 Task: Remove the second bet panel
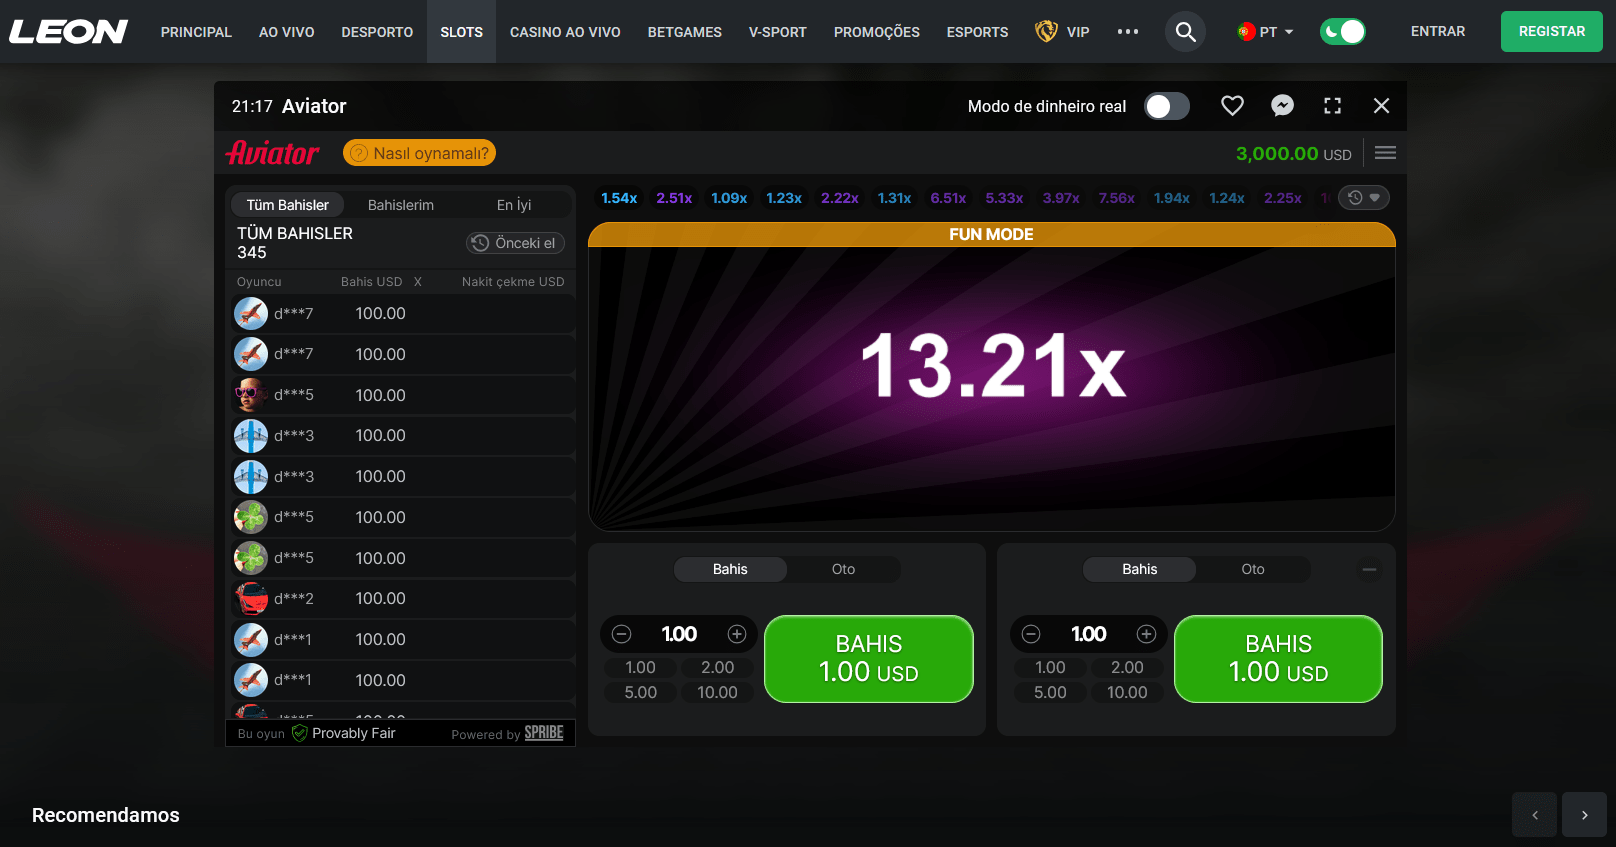[x=1369, y=569]
